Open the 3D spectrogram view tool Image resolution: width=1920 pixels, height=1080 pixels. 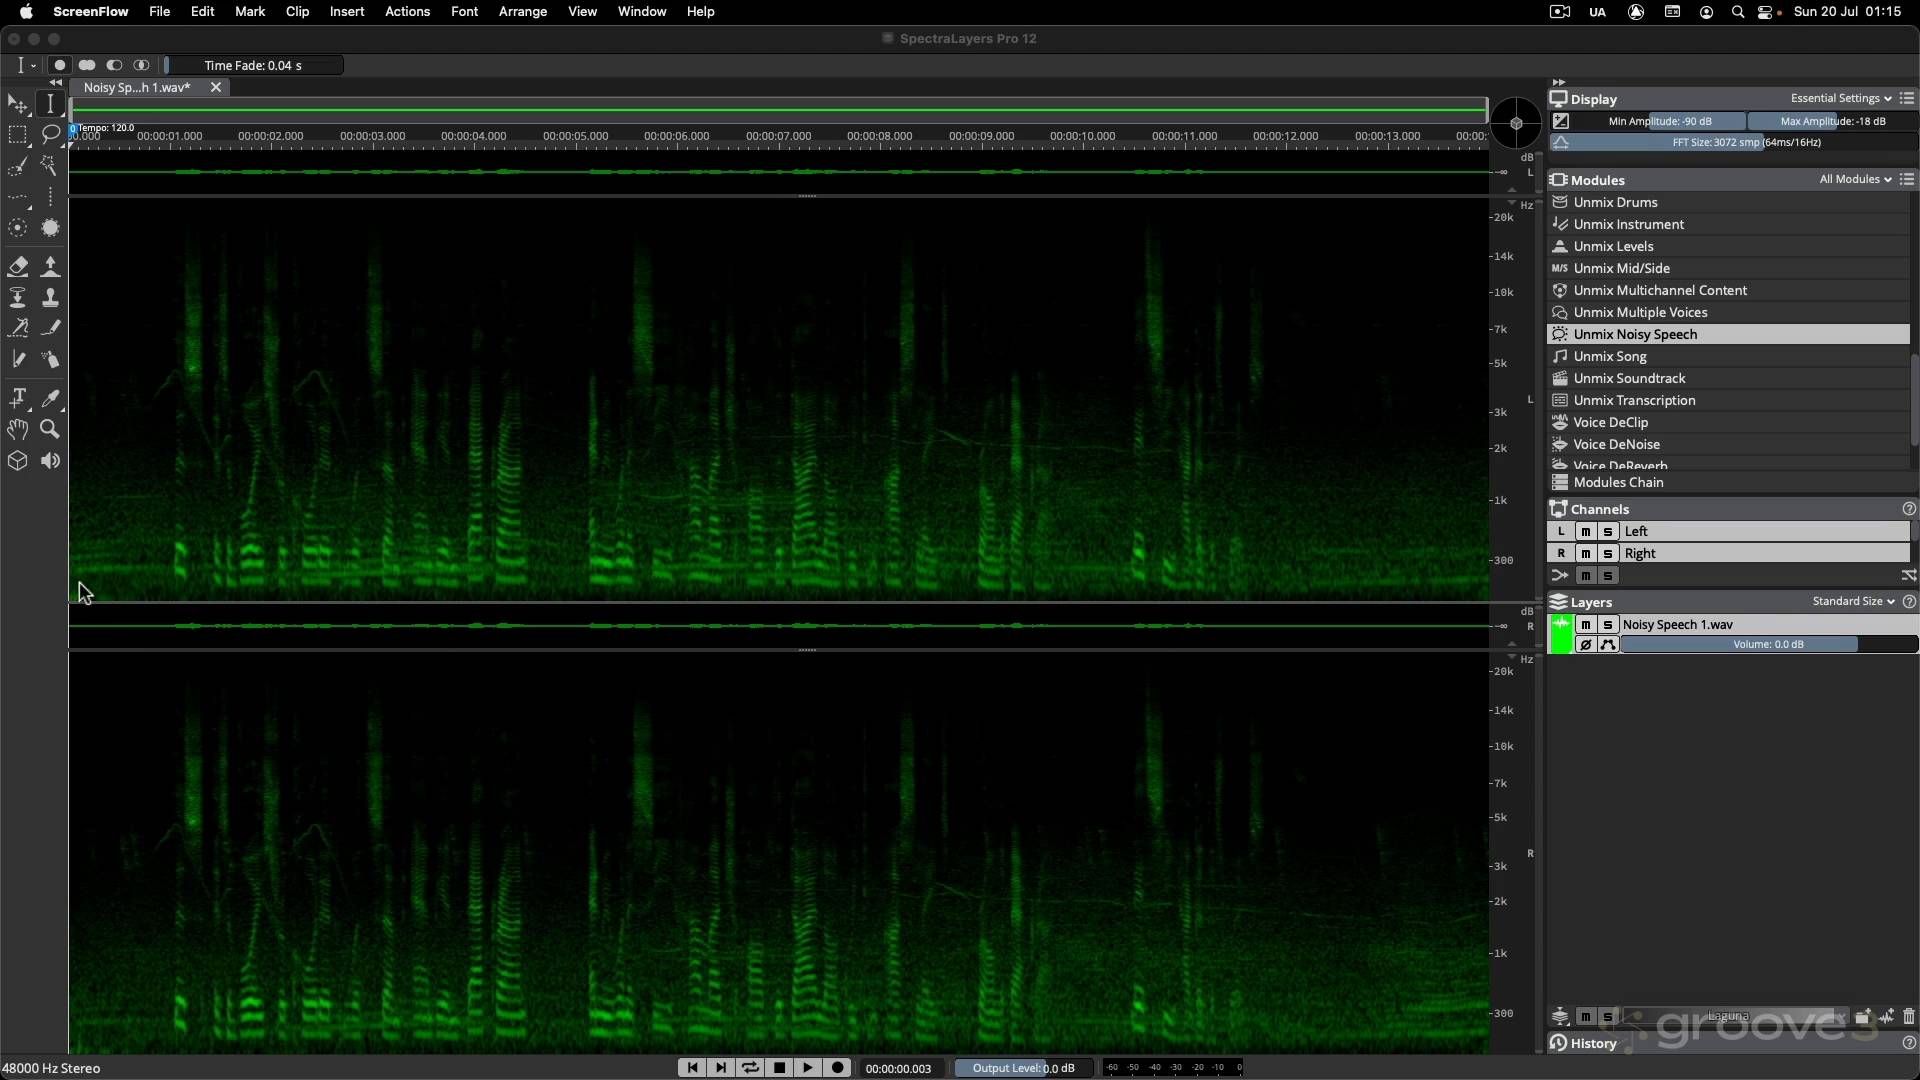pyautogui.click(x=18, y=461)
